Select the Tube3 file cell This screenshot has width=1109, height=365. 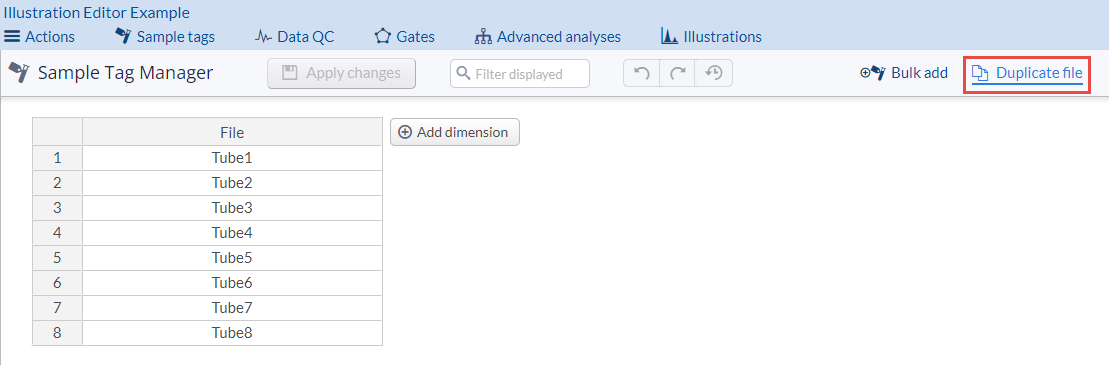pyautogui.click(x=232, y=208)
